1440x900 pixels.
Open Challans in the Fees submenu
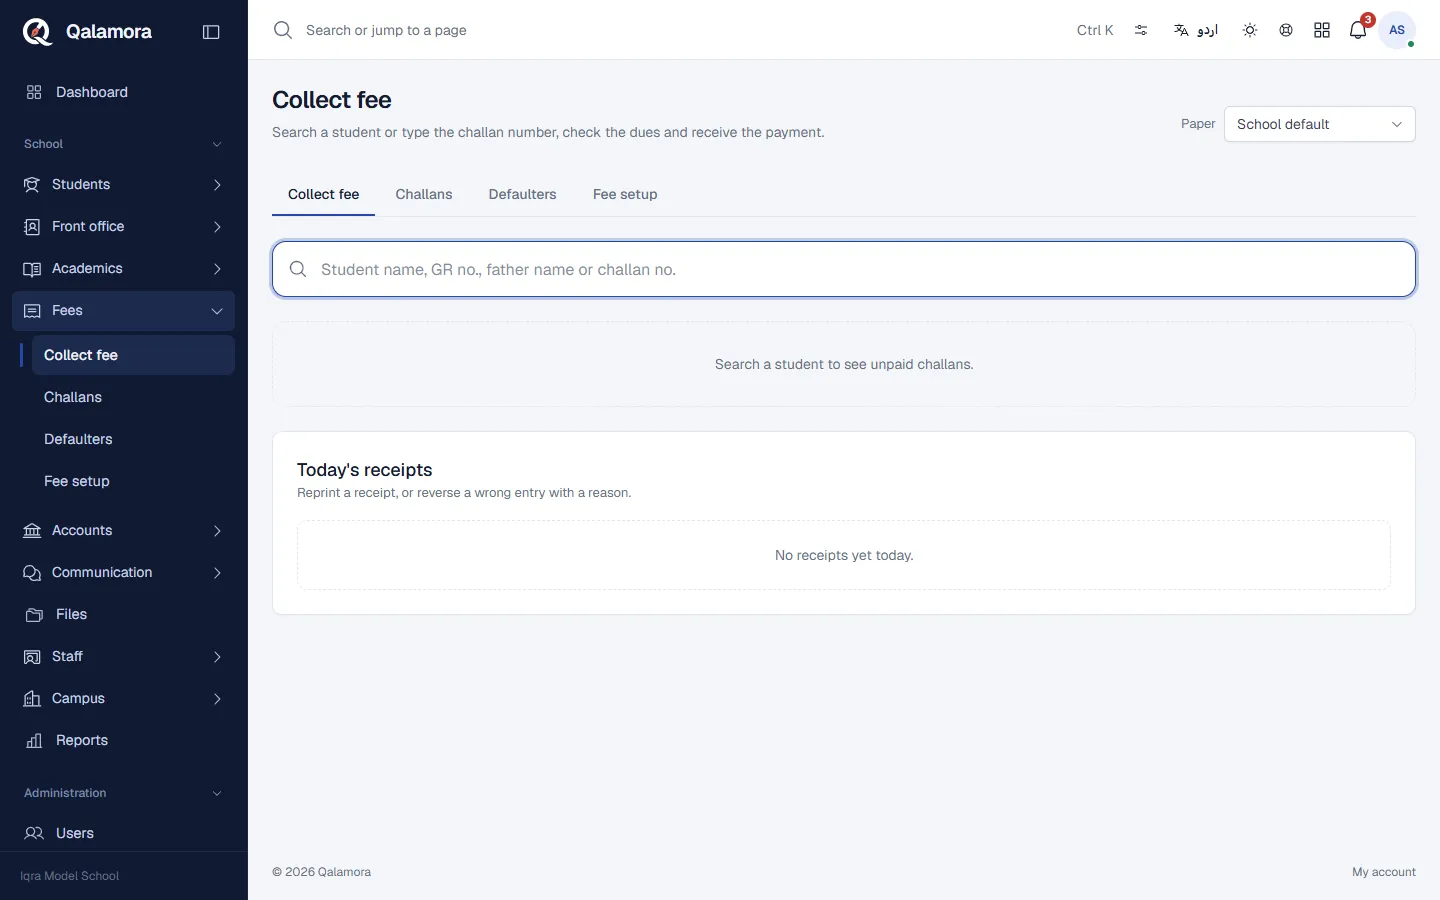(x=133, y=397)
